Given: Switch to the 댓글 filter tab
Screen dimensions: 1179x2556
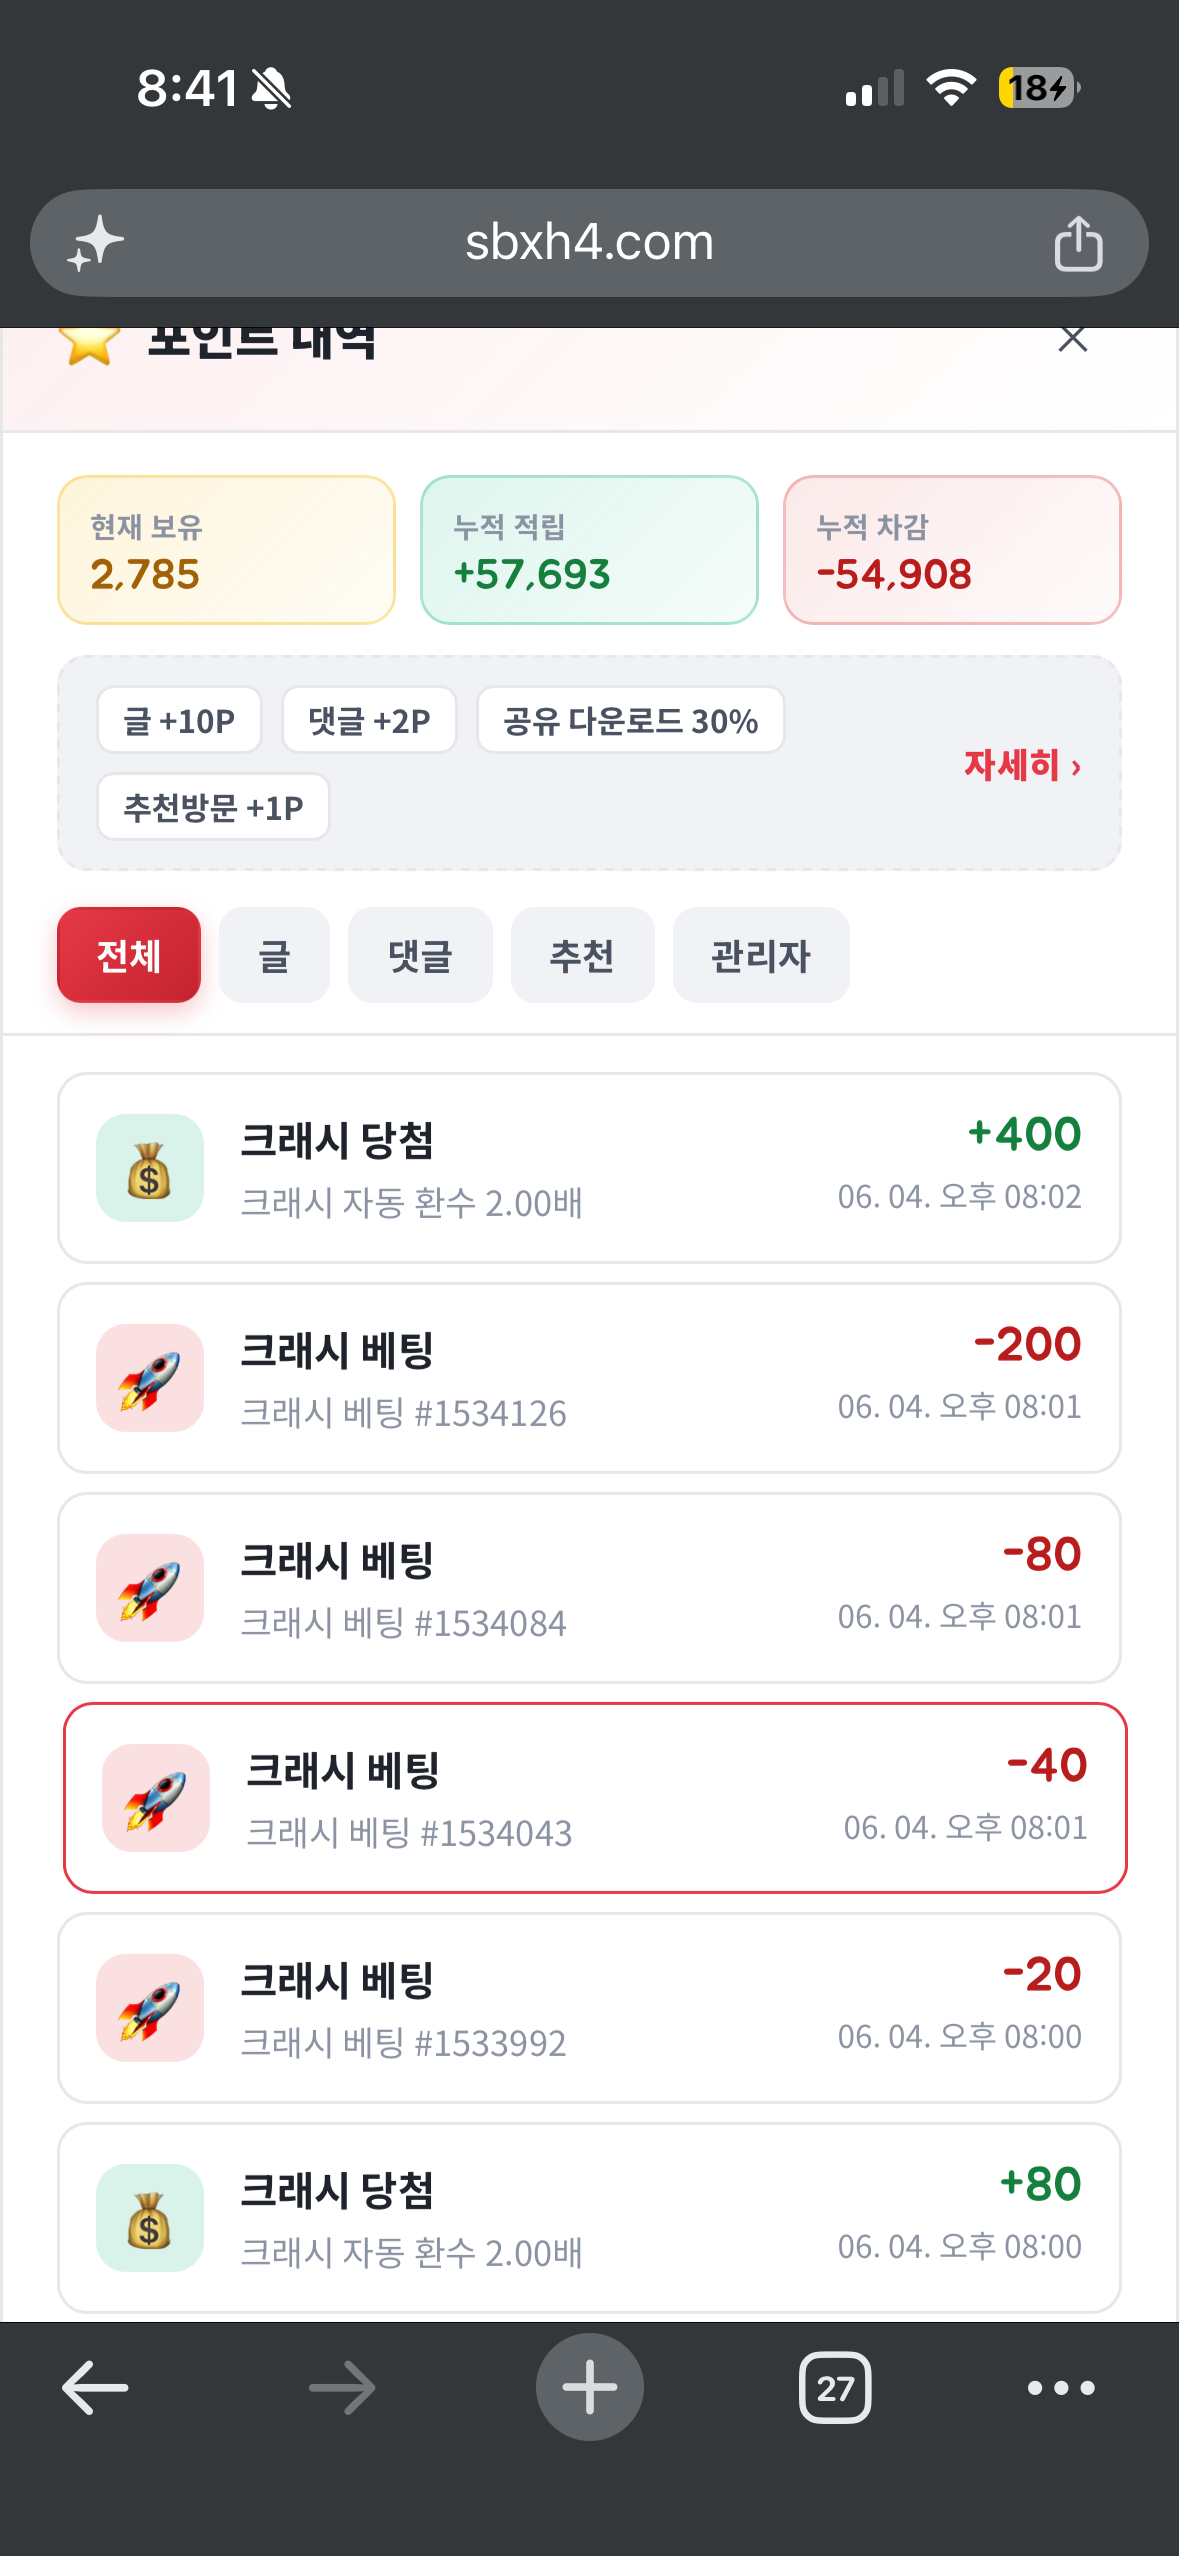Looking at the screenshot, I should (x=420, y=955).
